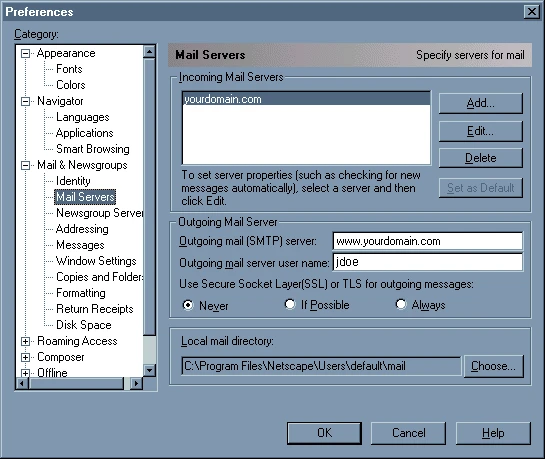Collapse the Navigator category

pos(25,101)
